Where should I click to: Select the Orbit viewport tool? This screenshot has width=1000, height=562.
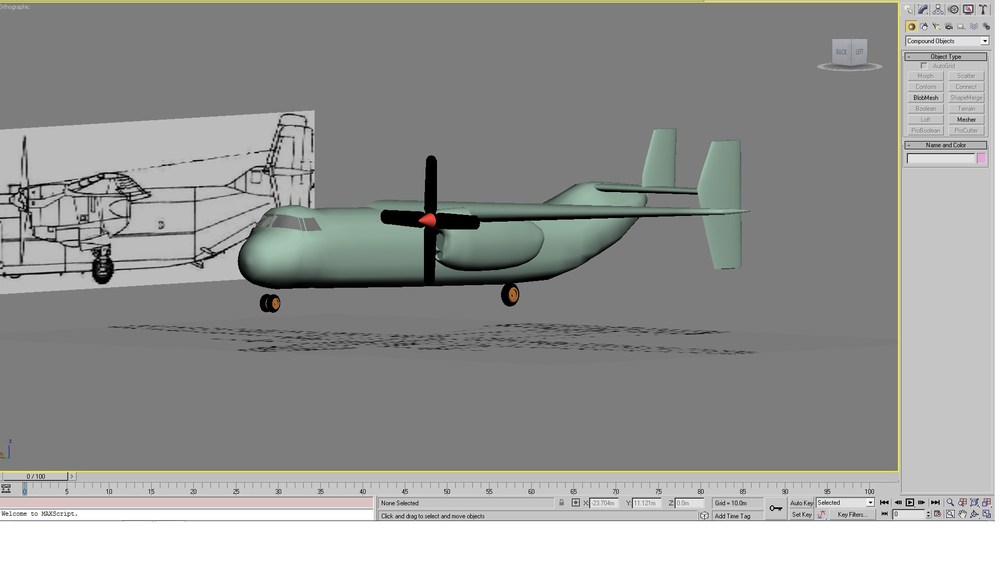pyautogui.click(x=974, y=514)
